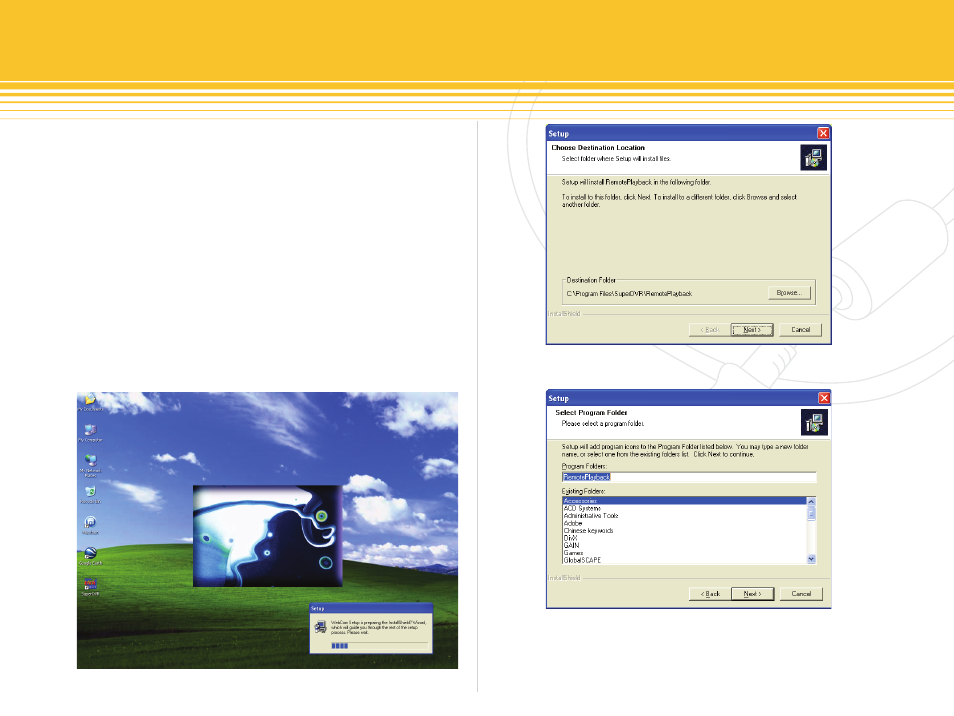
Task: Click the destination path C:\Program Files\SuperDVR\RemotePlayback
Action: (629, 294)
